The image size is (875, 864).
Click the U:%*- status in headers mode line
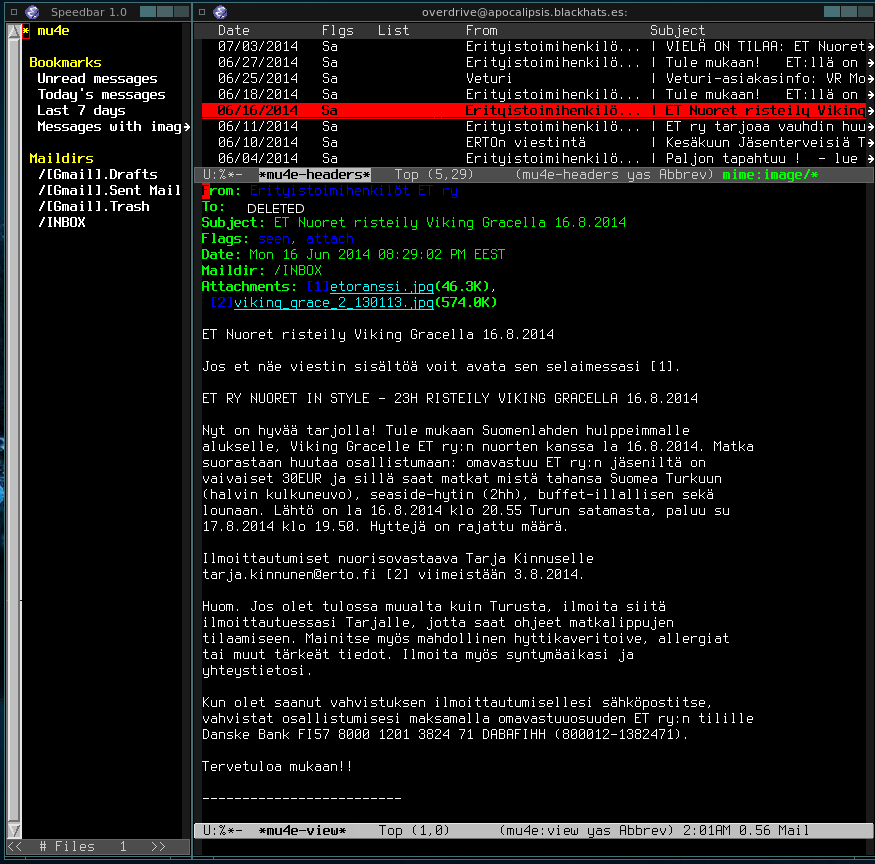[222, 175]
